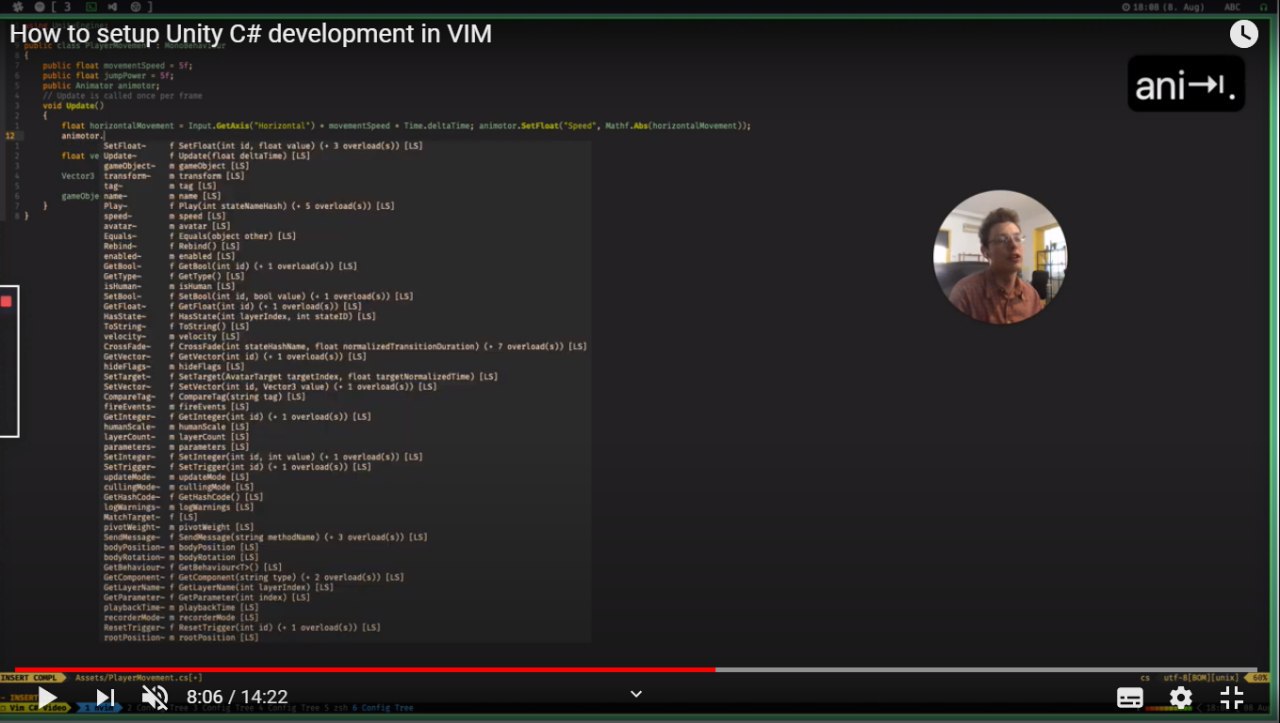Click the ani channel watermark logo

pyautogui.click(x=1185, y=83)
